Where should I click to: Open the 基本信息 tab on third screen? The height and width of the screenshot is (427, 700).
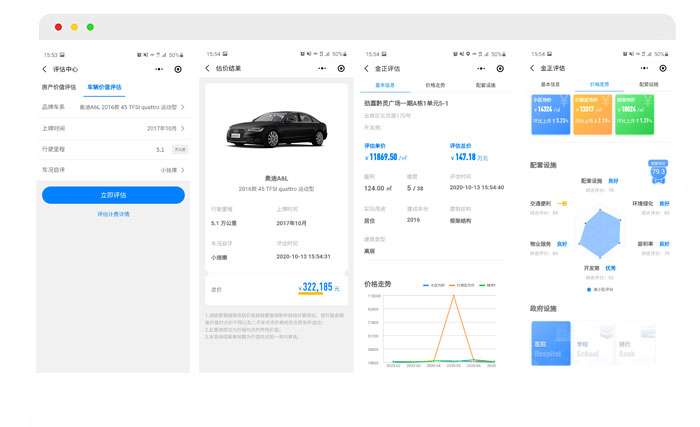(x=385, y=85)
